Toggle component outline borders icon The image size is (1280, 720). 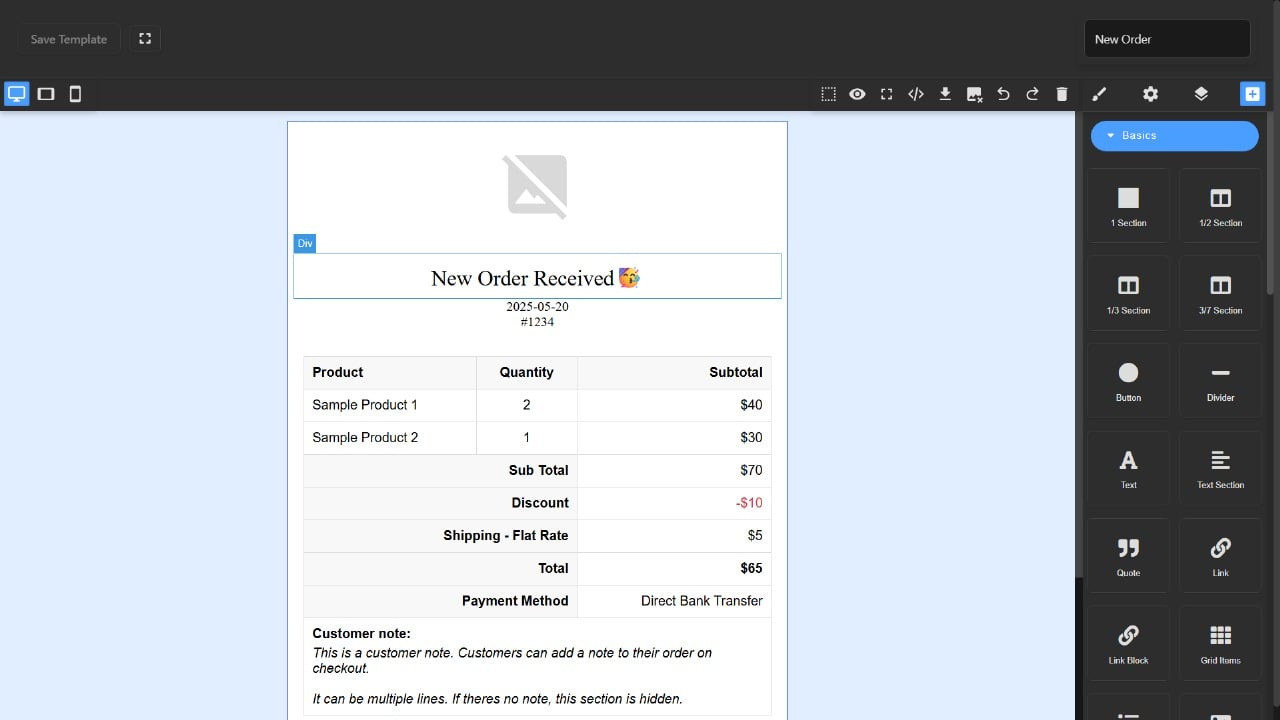coord(828,94)
